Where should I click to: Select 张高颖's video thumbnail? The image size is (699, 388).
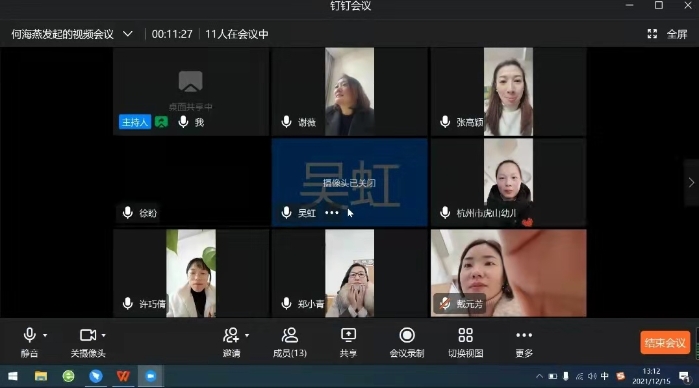[x=508, y=91]
